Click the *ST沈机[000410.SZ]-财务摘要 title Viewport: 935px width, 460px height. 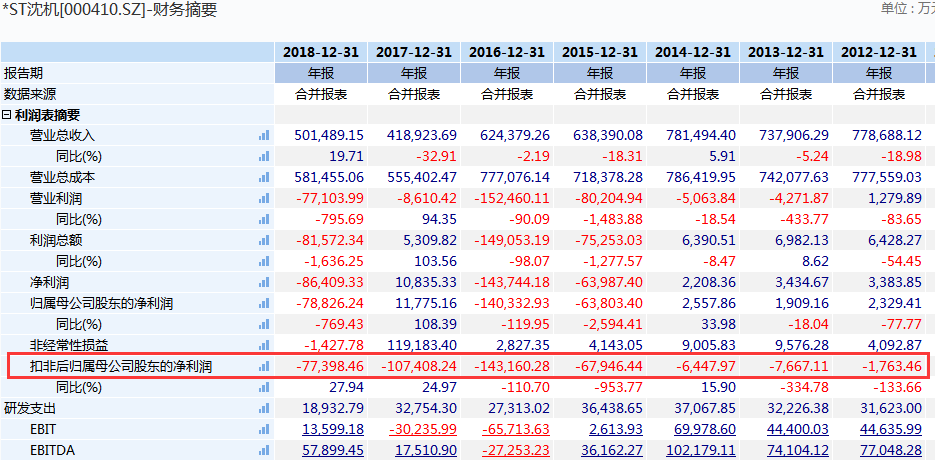click(108, 10)
